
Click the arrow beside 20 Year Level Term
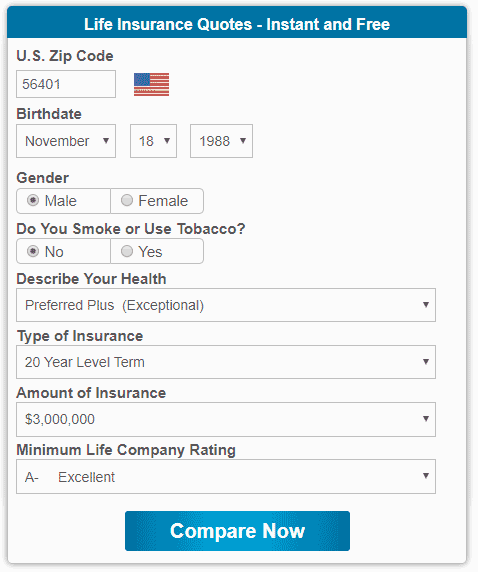click(425, 362)
